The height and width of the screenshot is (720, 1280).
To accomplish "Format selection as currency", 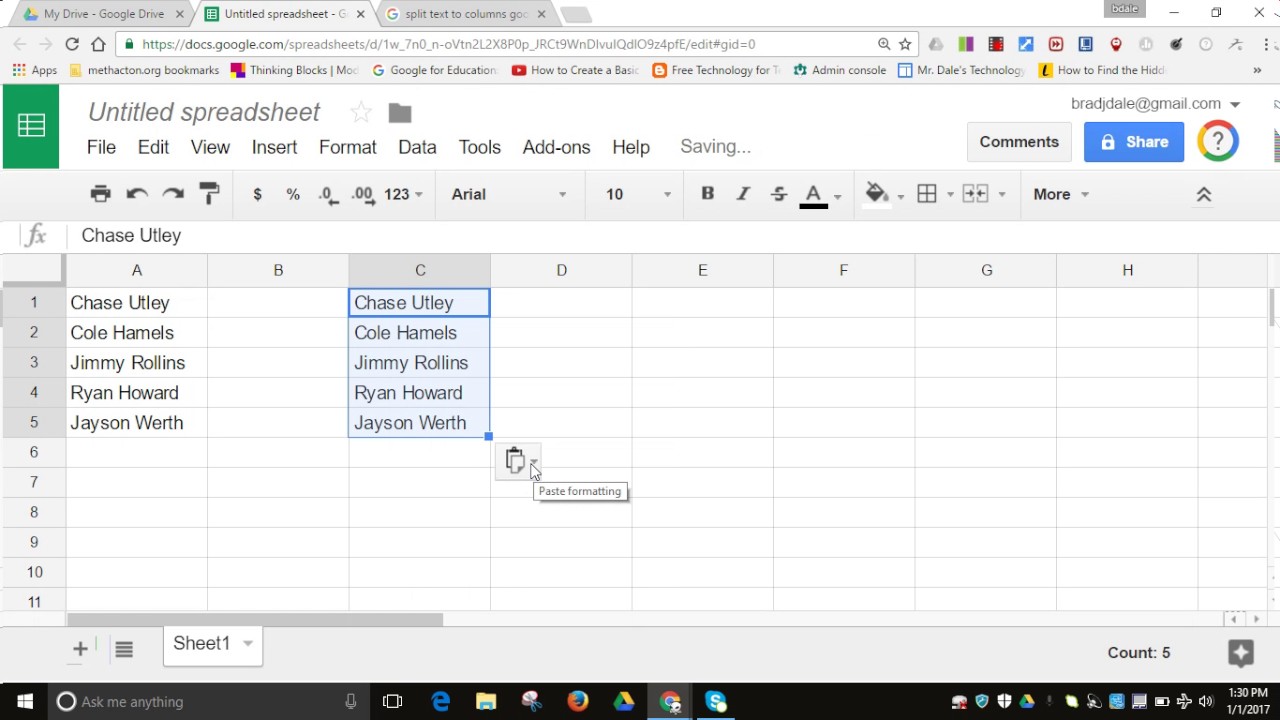I will click(x=257, y=194).
